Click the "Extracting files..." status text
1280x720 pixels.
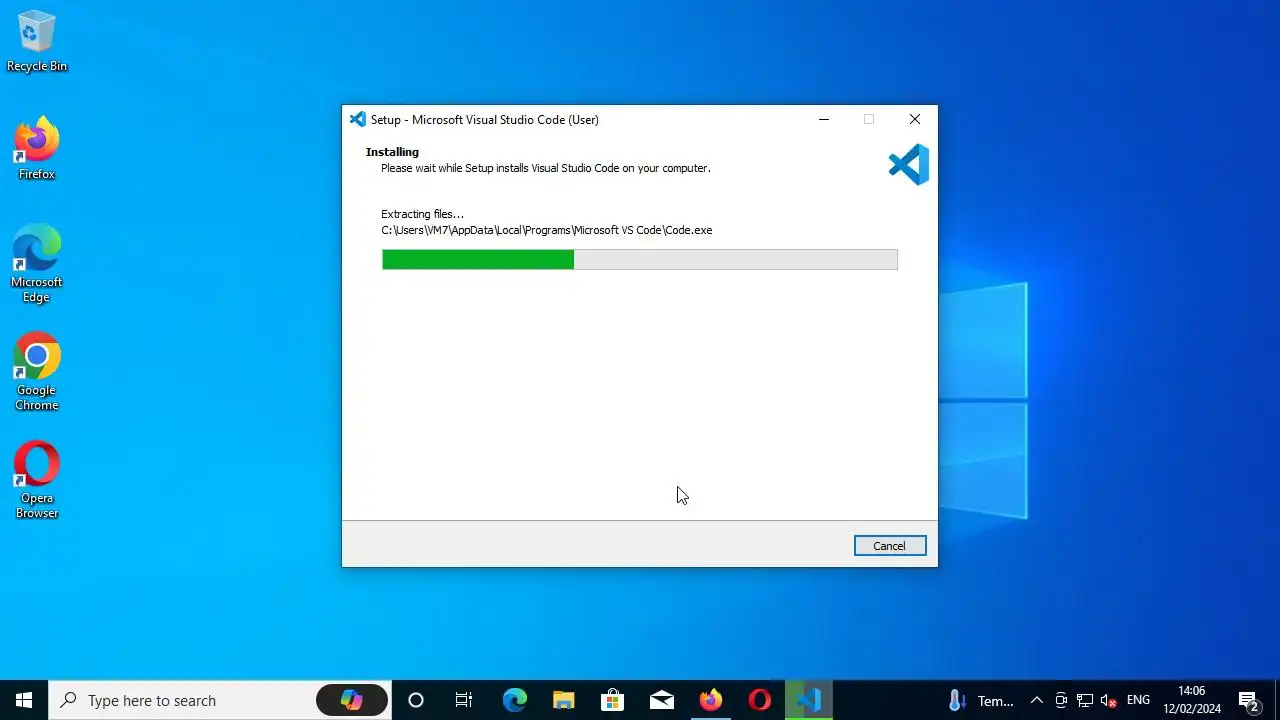coord(422,214)
